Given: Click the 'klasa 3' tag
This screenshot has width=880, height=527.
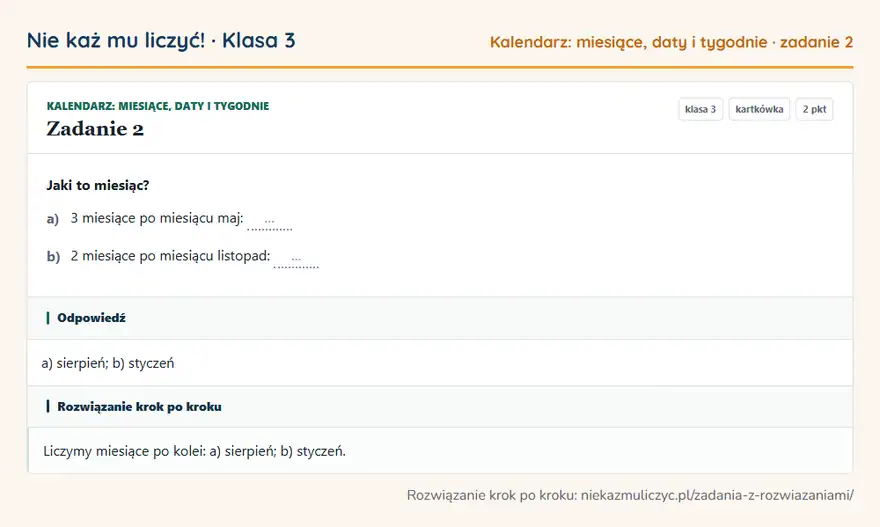Looking at the screenshot, I should tap(700, 109).
